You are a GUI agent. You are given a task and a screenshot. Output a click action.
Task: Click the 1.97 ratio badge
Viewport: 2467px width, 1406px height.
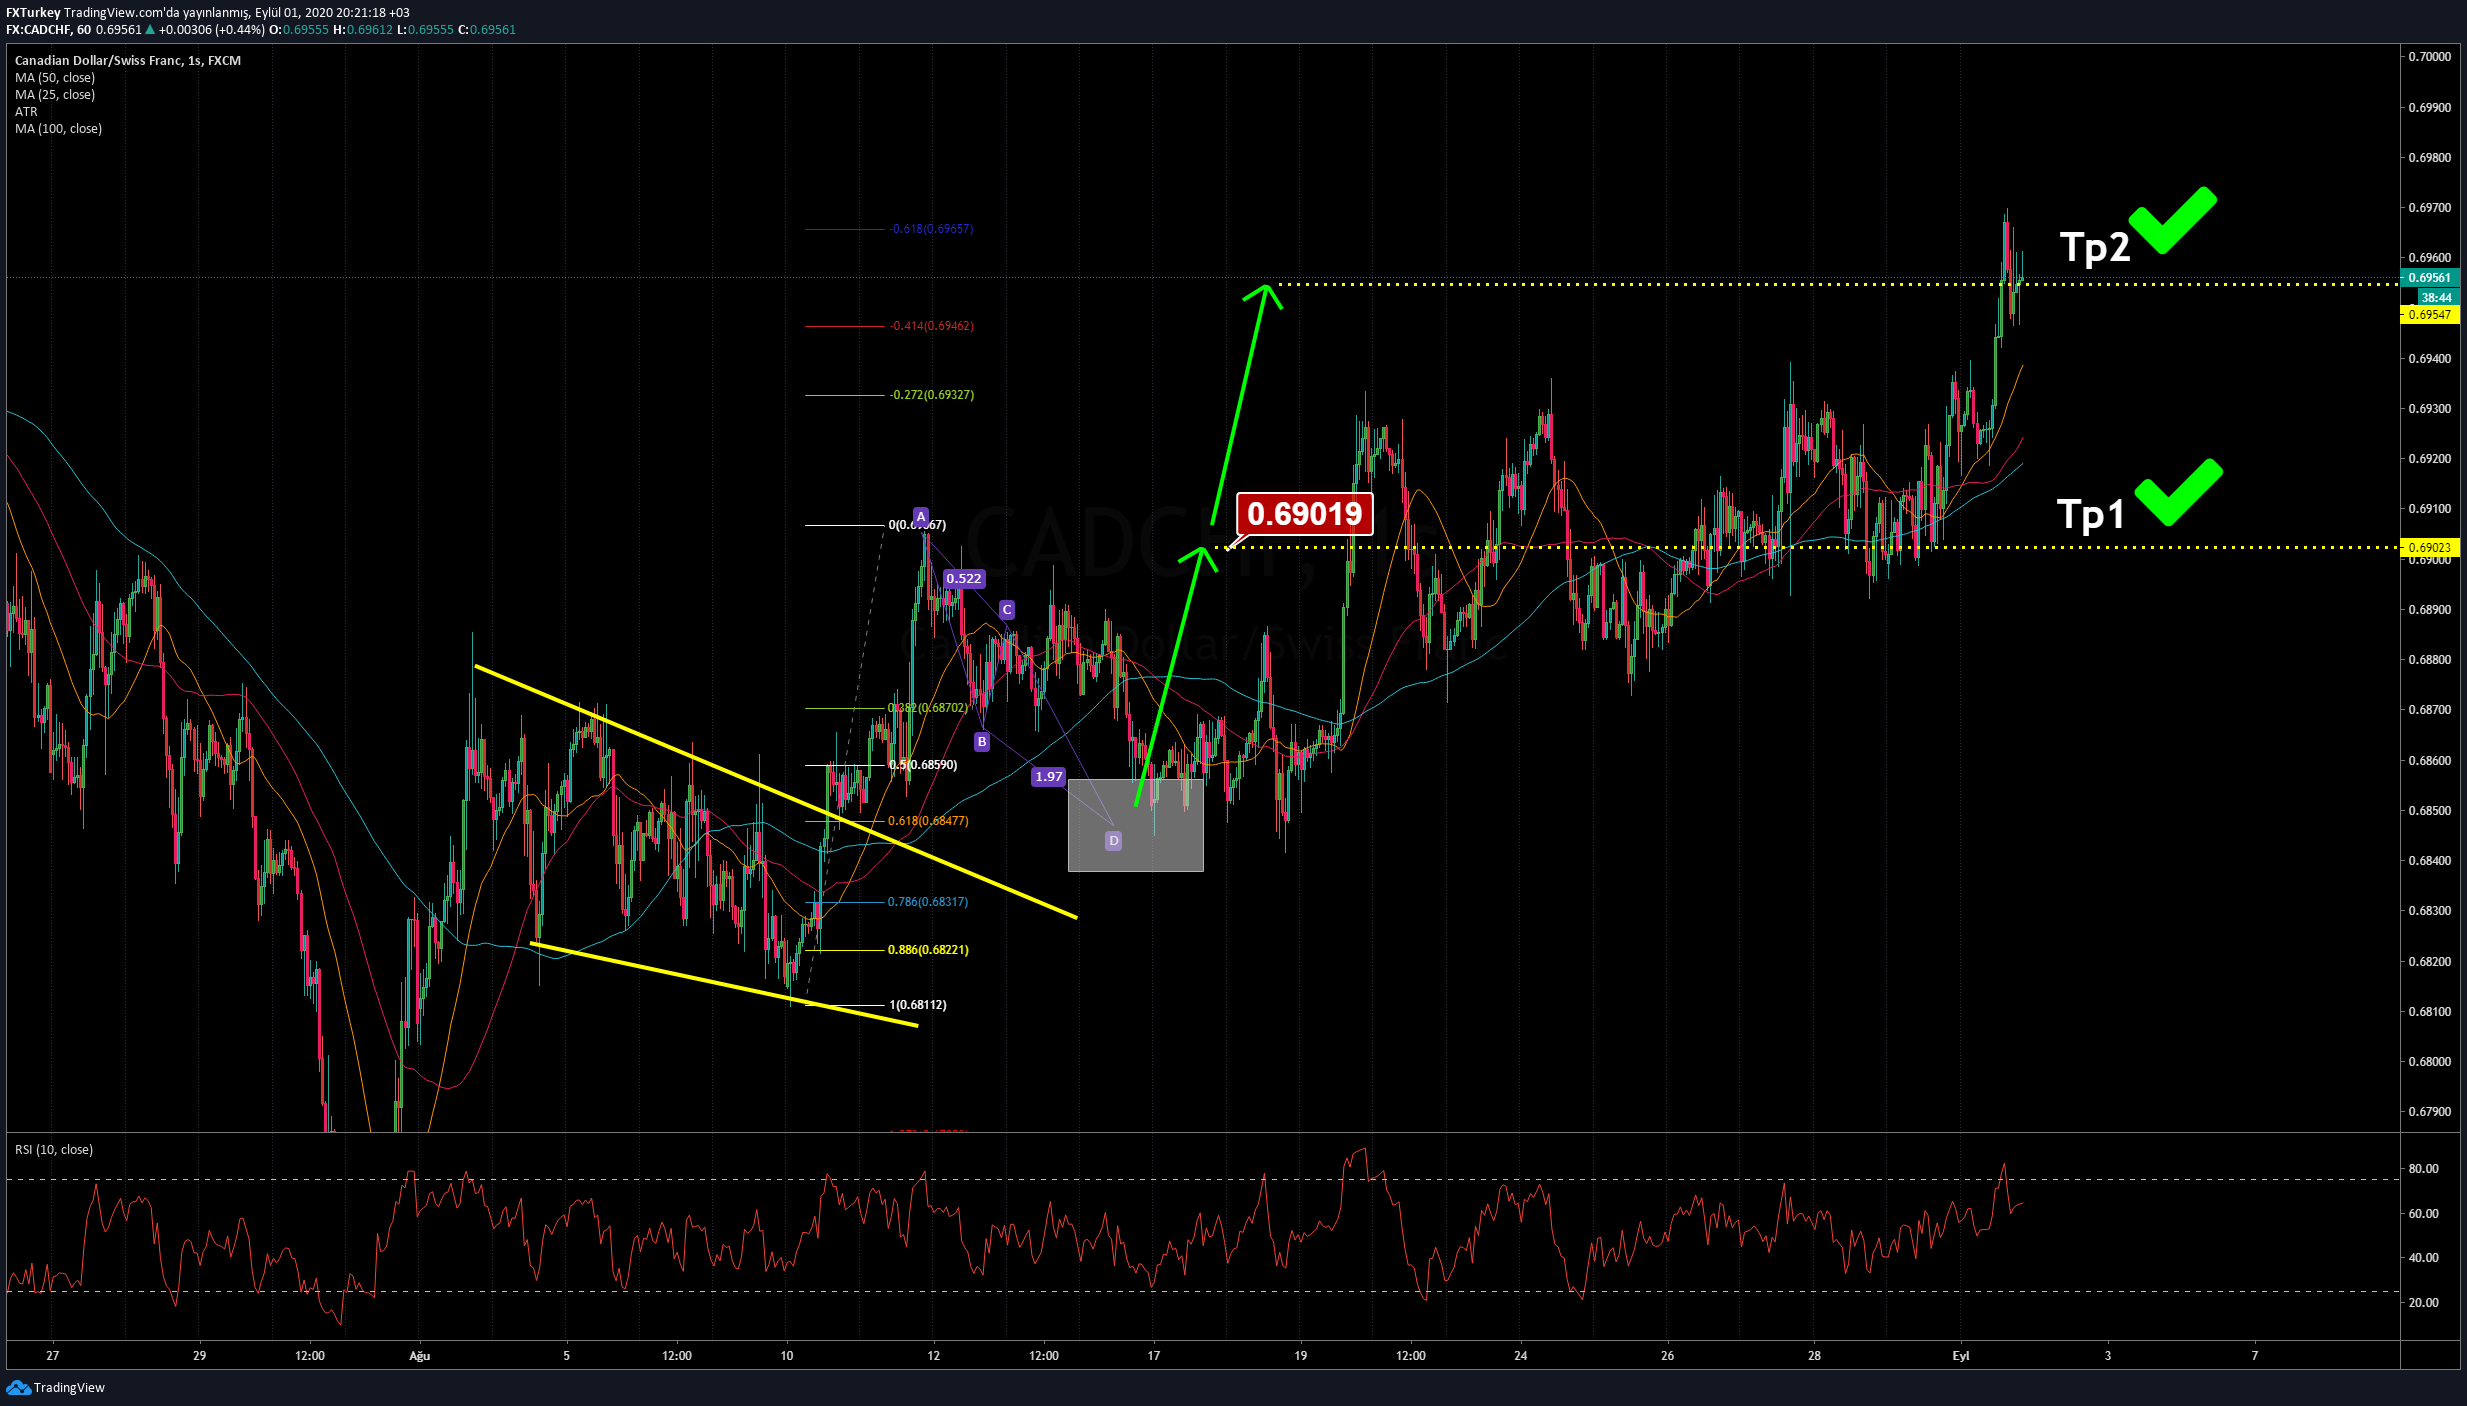point(1049,776)
